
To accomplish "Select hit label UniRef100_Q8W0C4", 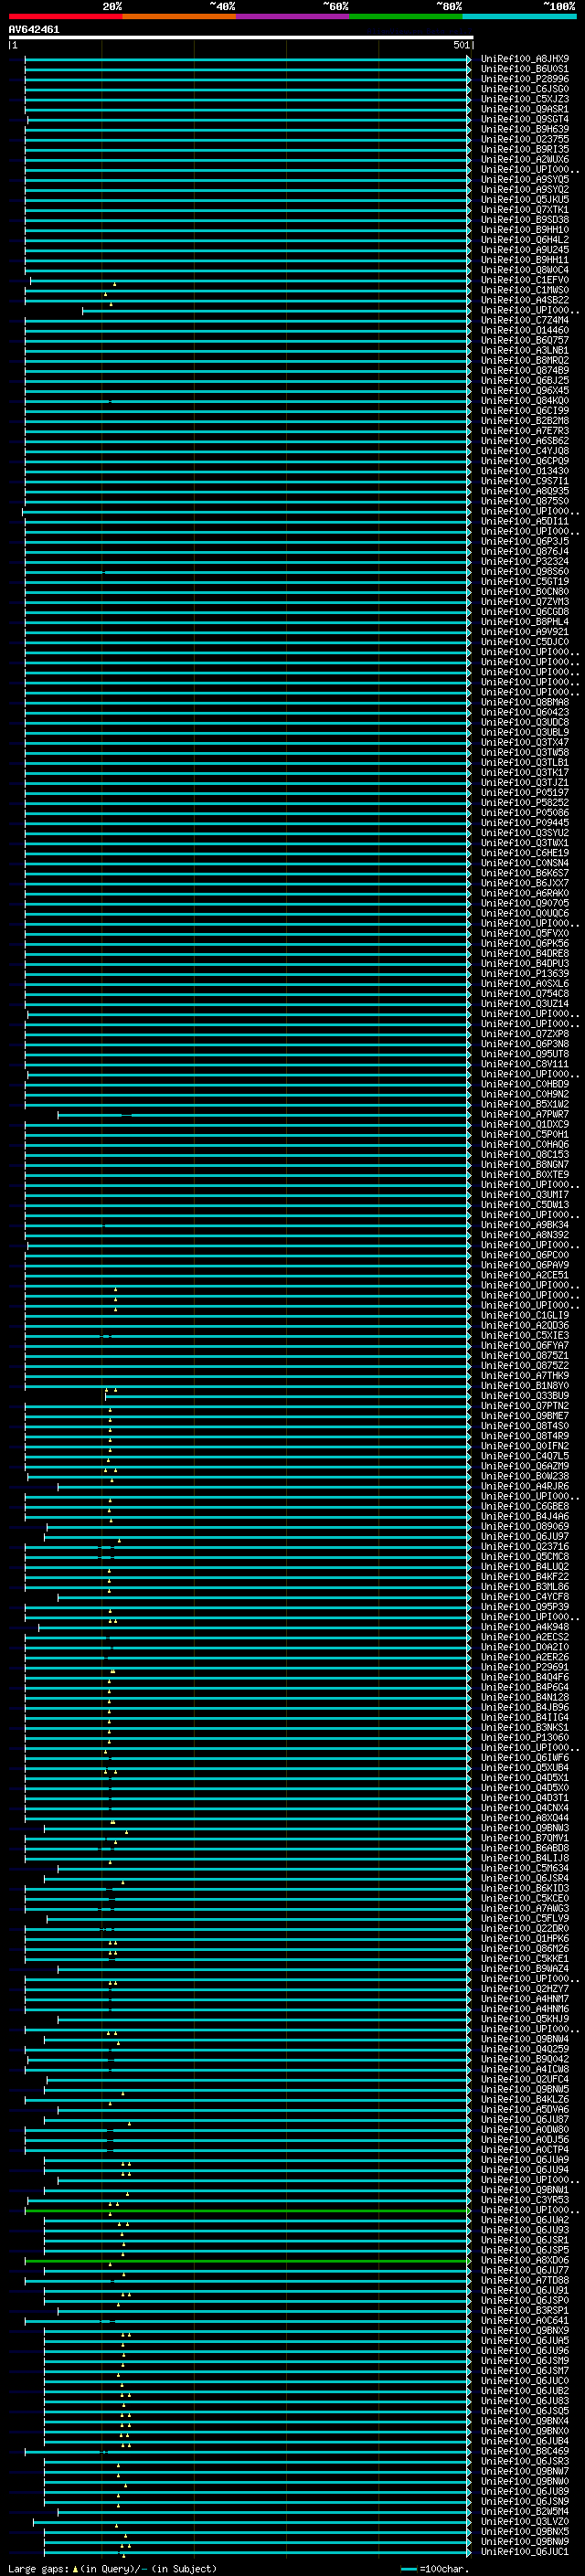I will tap(525, 269).
